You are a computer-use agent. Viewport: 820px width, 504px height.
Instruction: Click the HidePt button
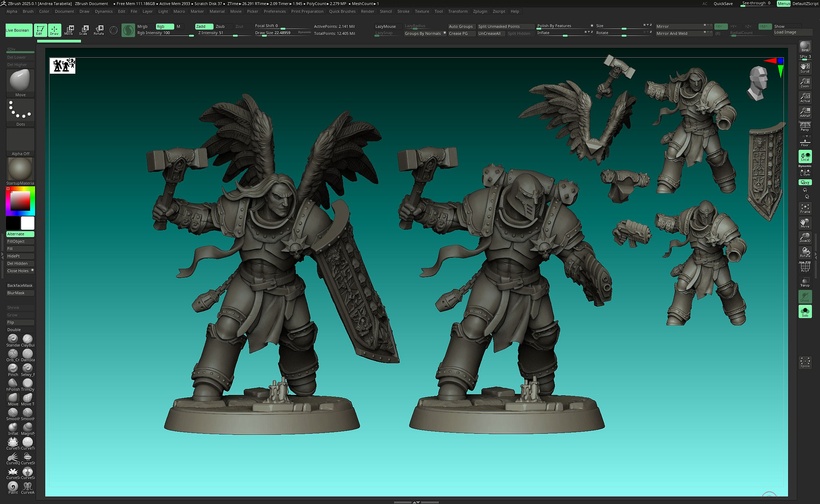coord(20,256)
